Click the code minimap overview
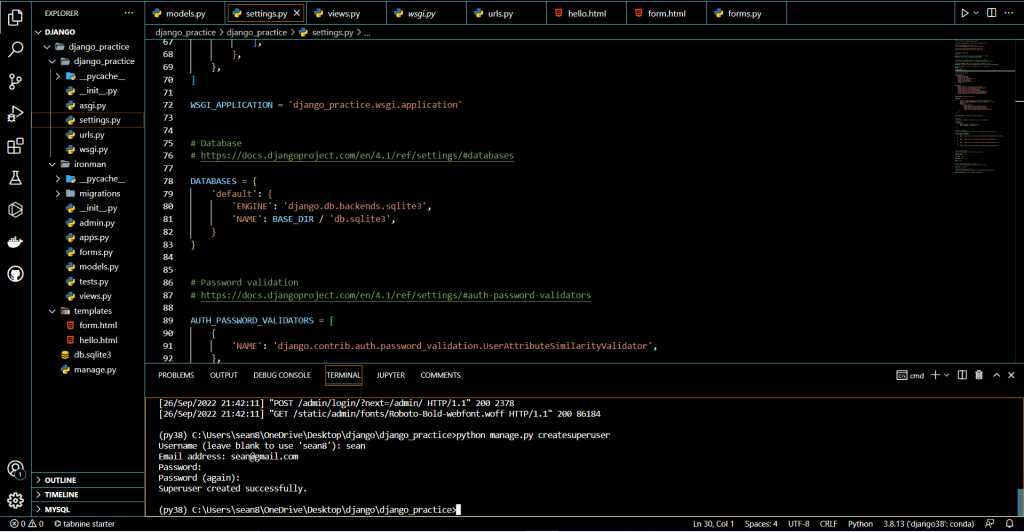 coord(983,108)
